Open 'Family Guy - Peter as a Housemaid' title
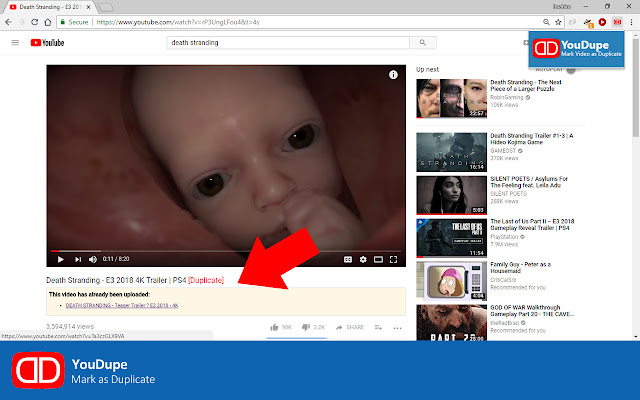Screen dimensions: 640x400 (520, 268)
